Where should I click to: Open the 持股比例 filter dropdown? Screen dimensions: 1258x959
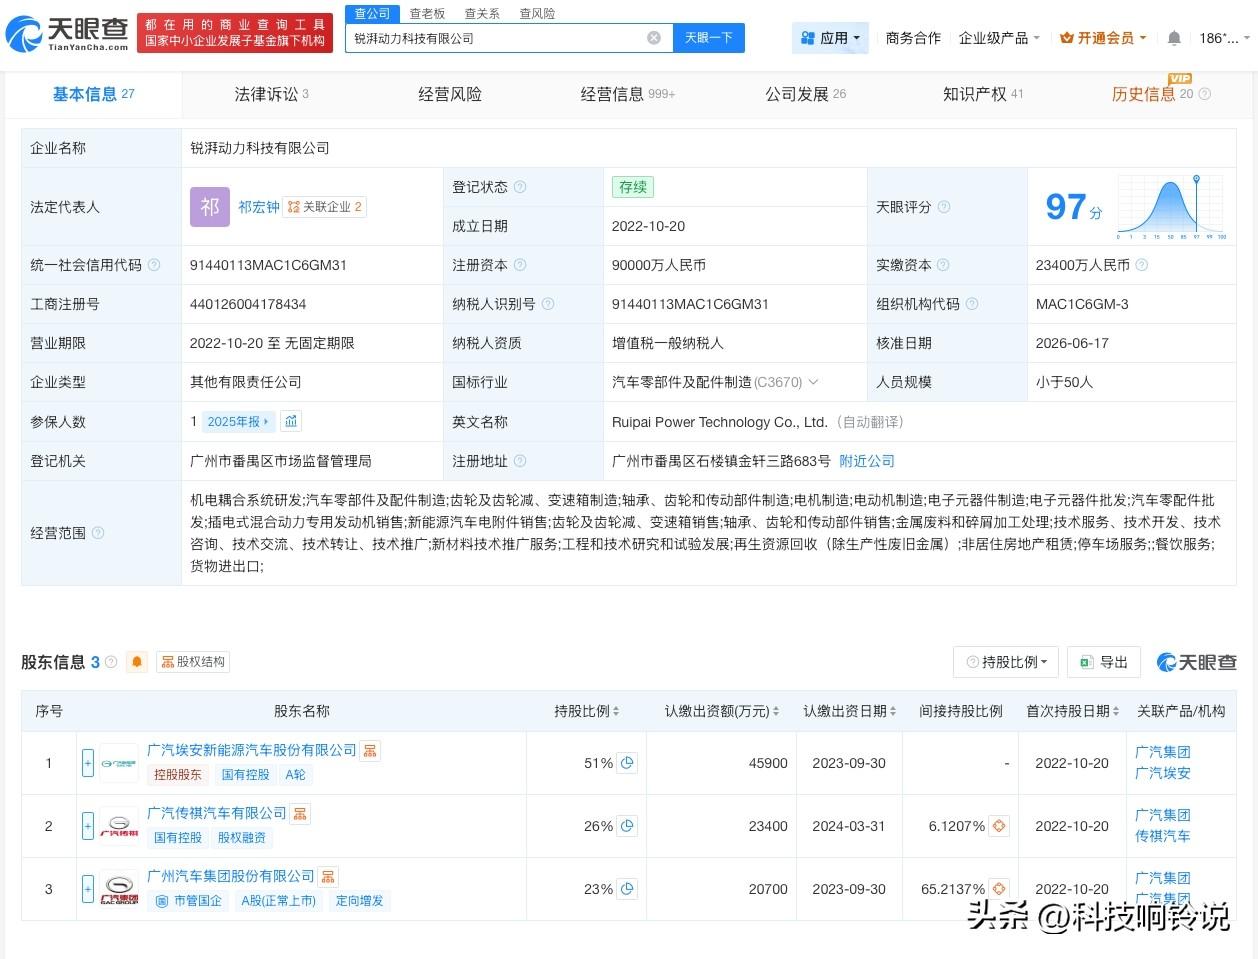[1008, 662]
